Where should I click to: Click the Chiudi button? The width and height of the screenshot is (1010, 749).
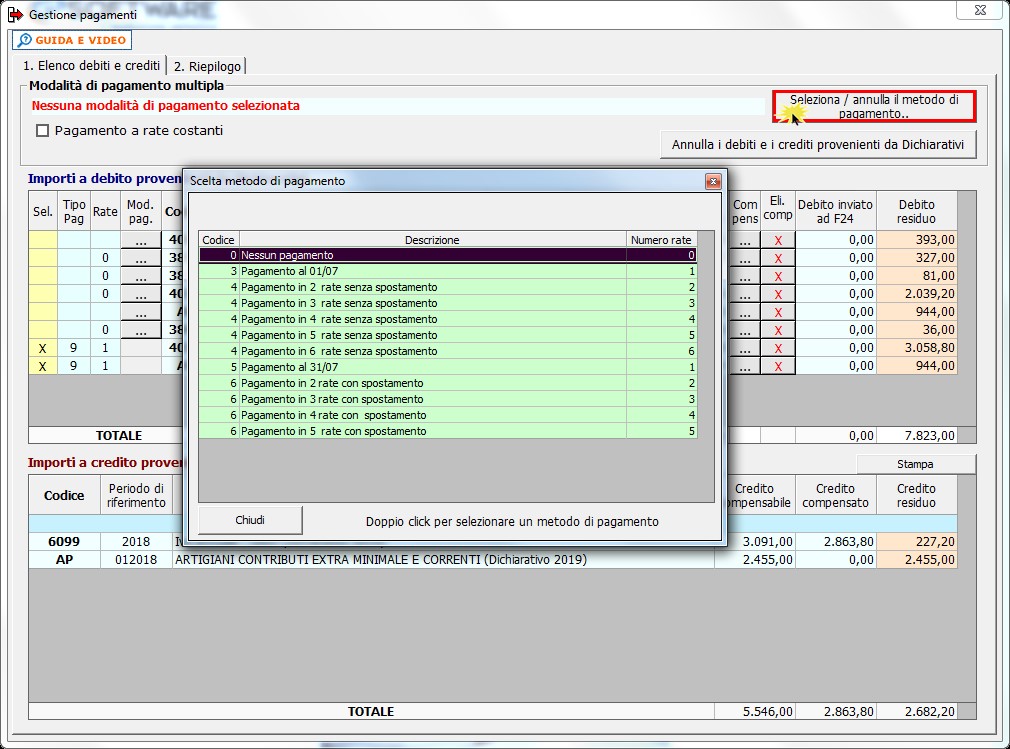[250, 520]
